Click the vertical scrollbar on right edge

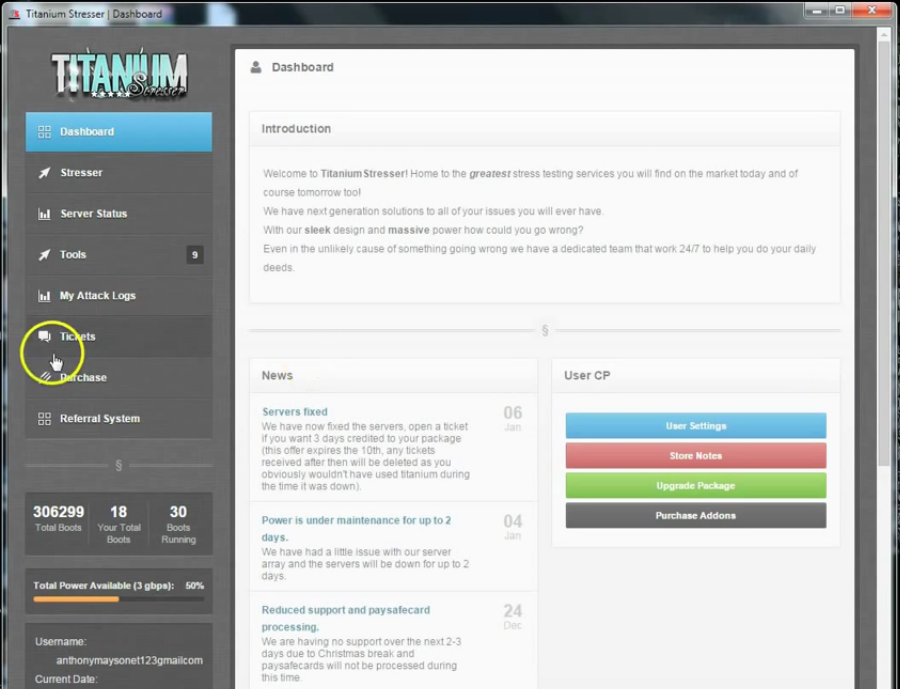click(883, 250)
